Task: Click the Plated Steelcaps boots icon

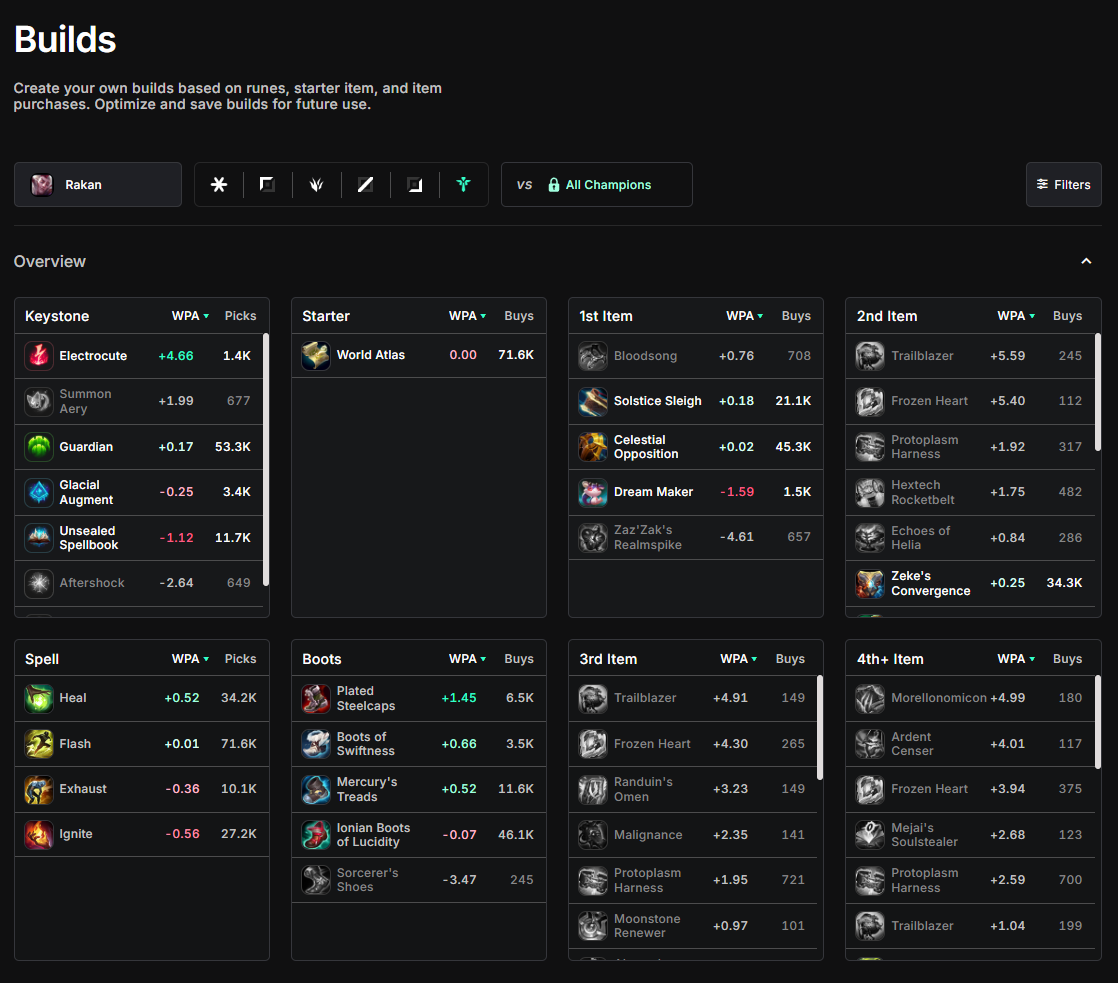Action: (x=316, y=698)
